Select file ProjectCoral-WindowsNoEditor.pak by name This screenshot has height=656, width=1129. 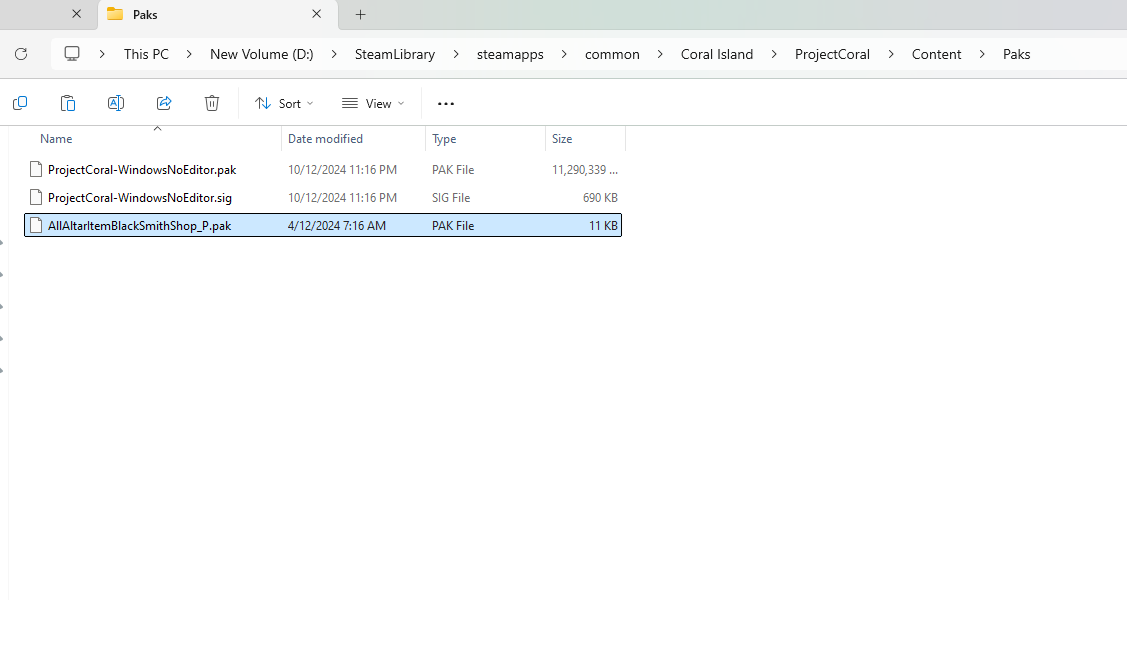[x=142, y=170]
